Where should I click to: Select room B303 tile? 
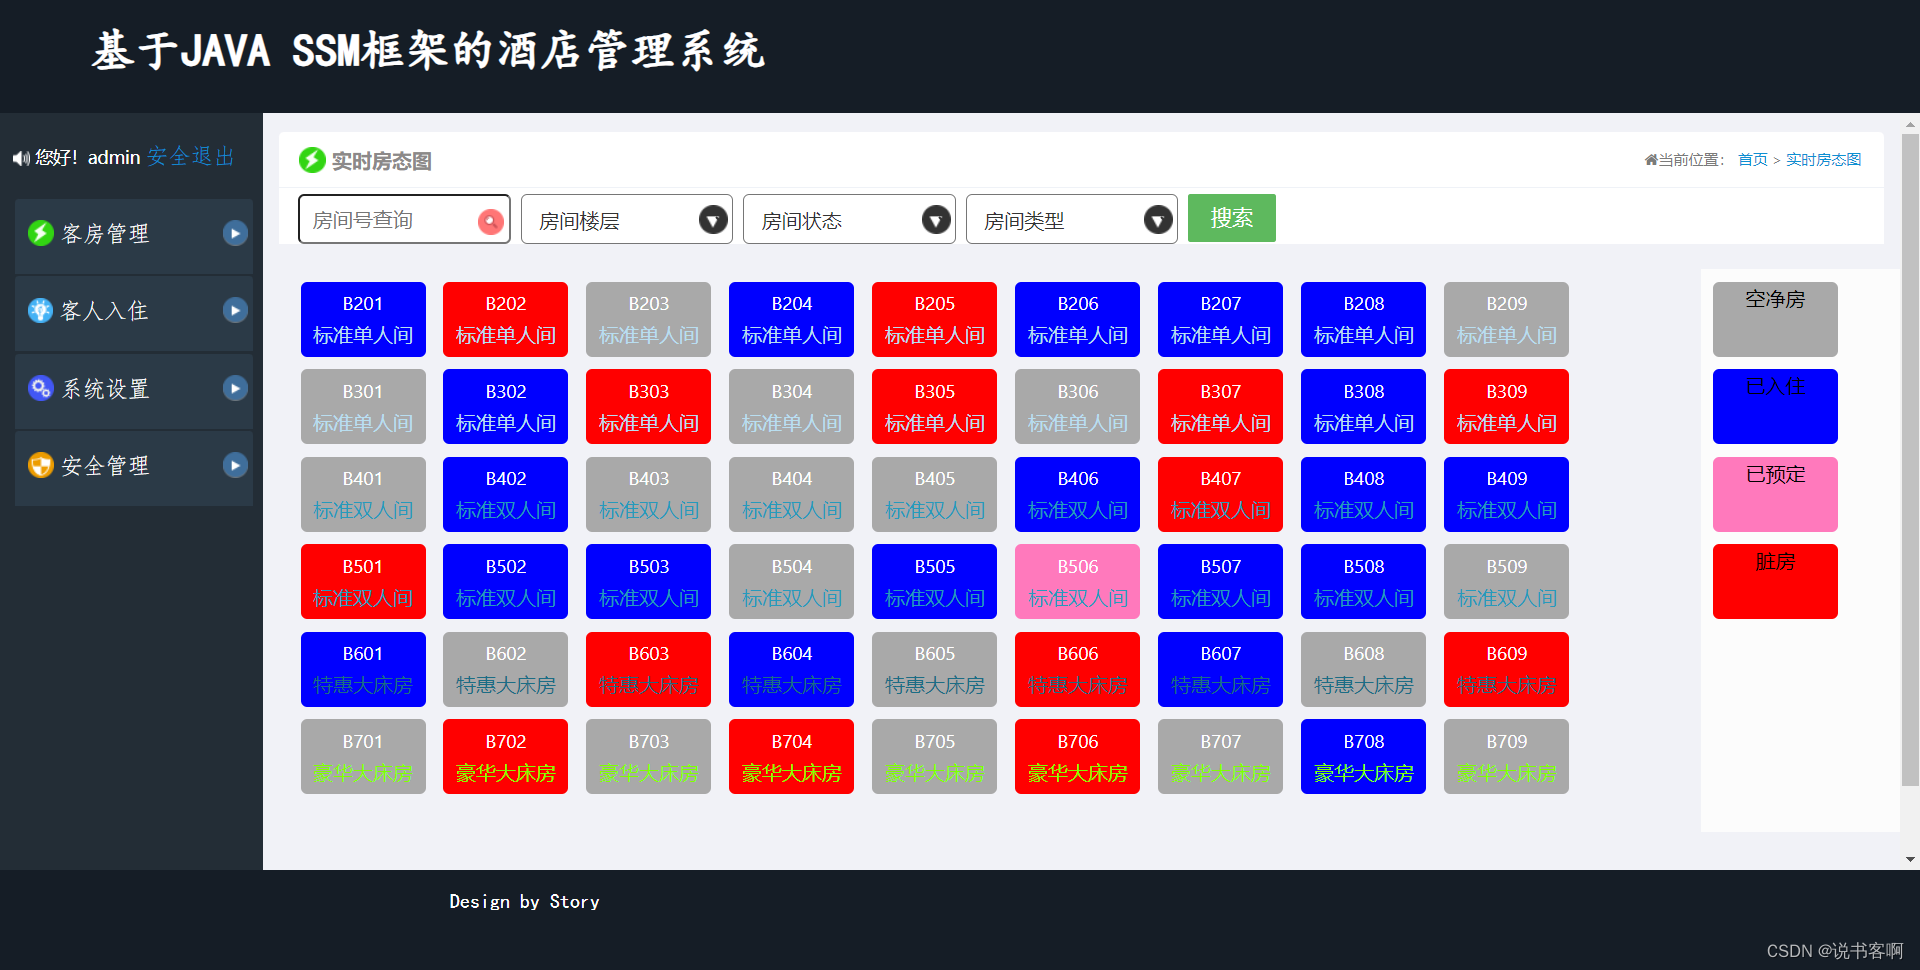tap(649, 406)
